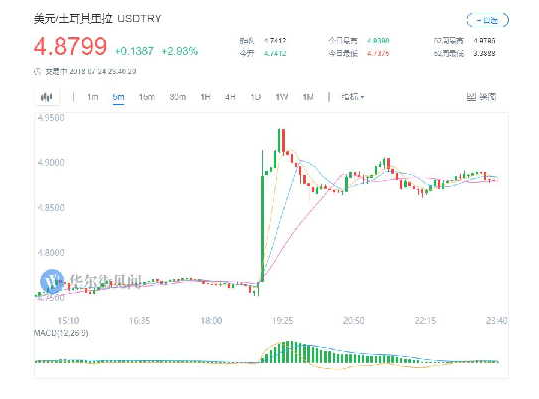539x399 pixels.
Task: Click the Wallstreetcn watermark logo on chart
Action: tap(52, 281)
